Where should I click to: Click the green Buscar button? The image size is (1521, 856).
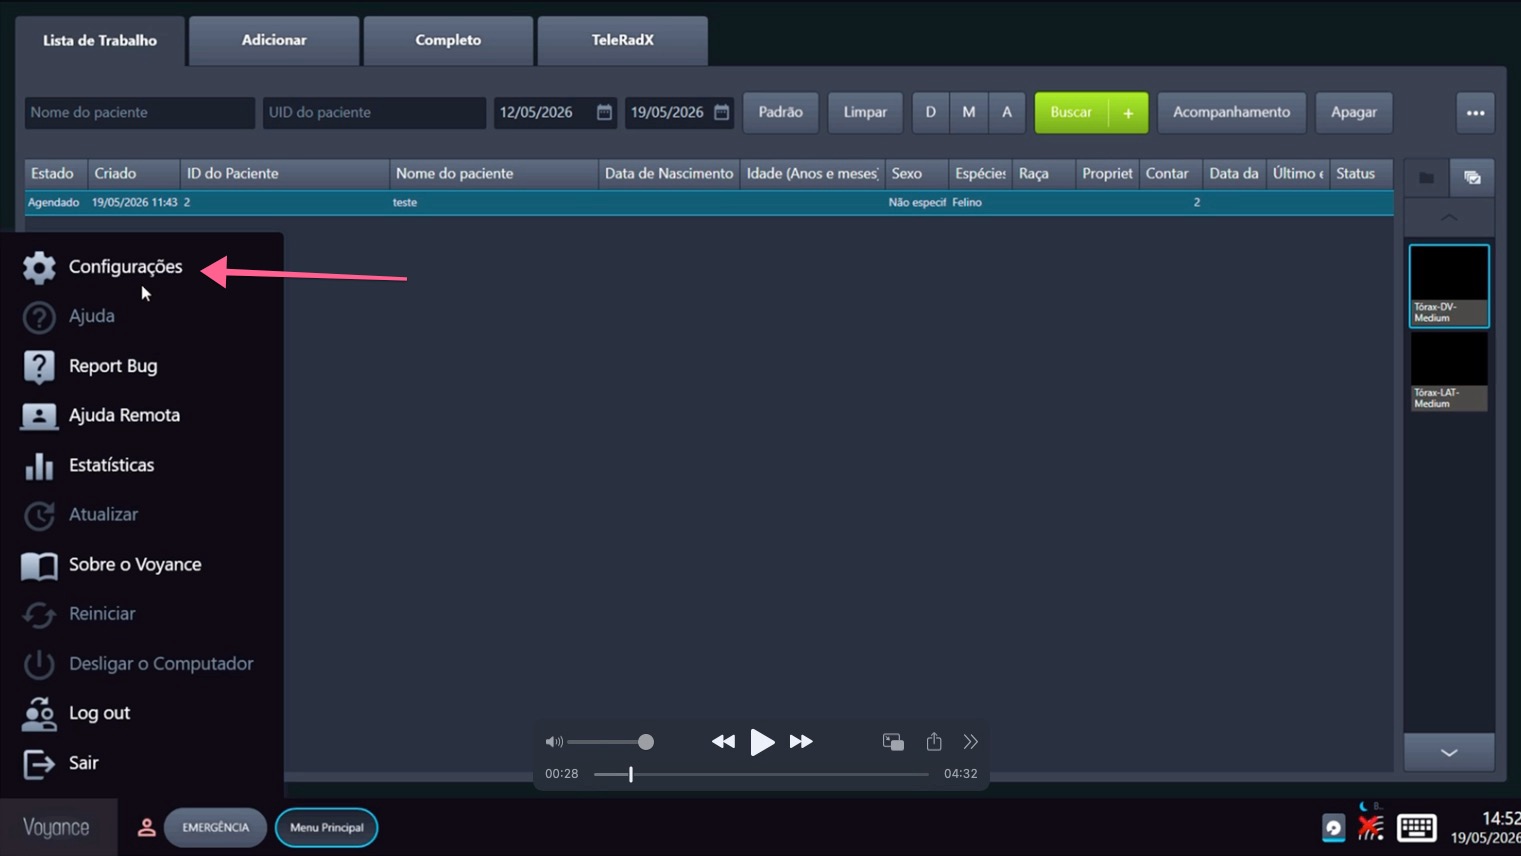point(1071,113)
